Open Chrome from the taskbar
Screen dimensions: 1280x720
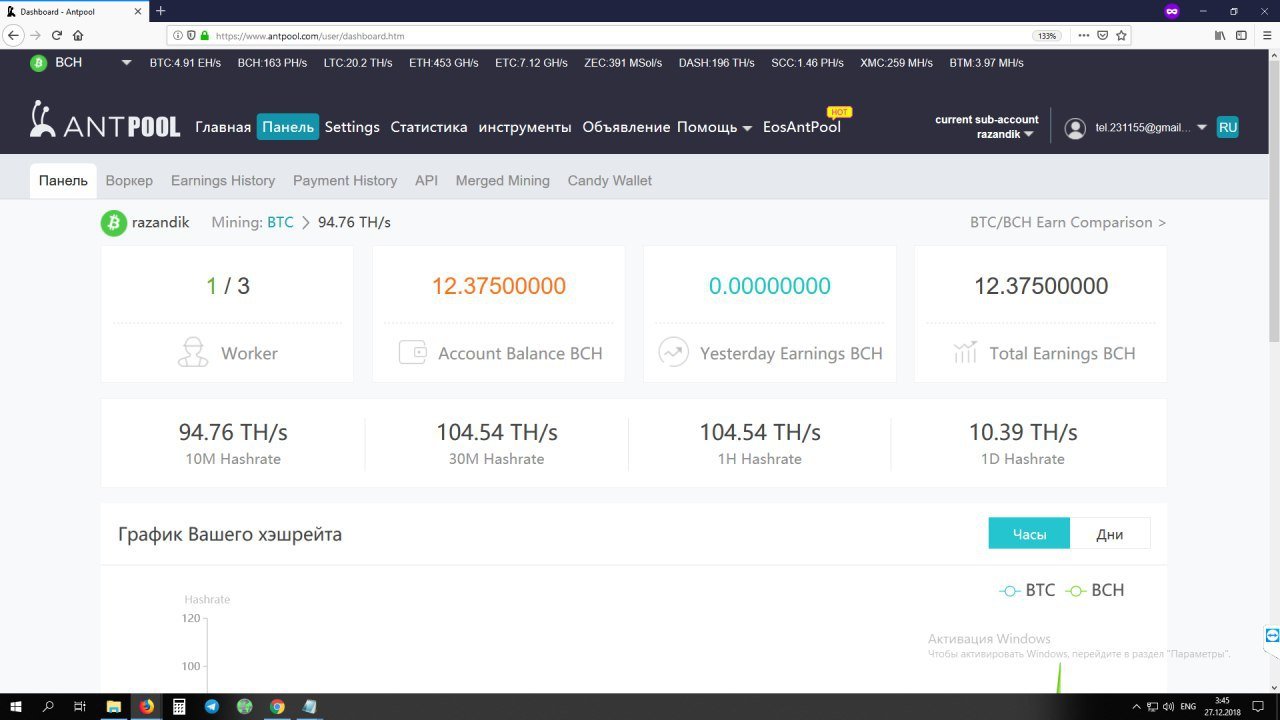[x=277, y=706]
